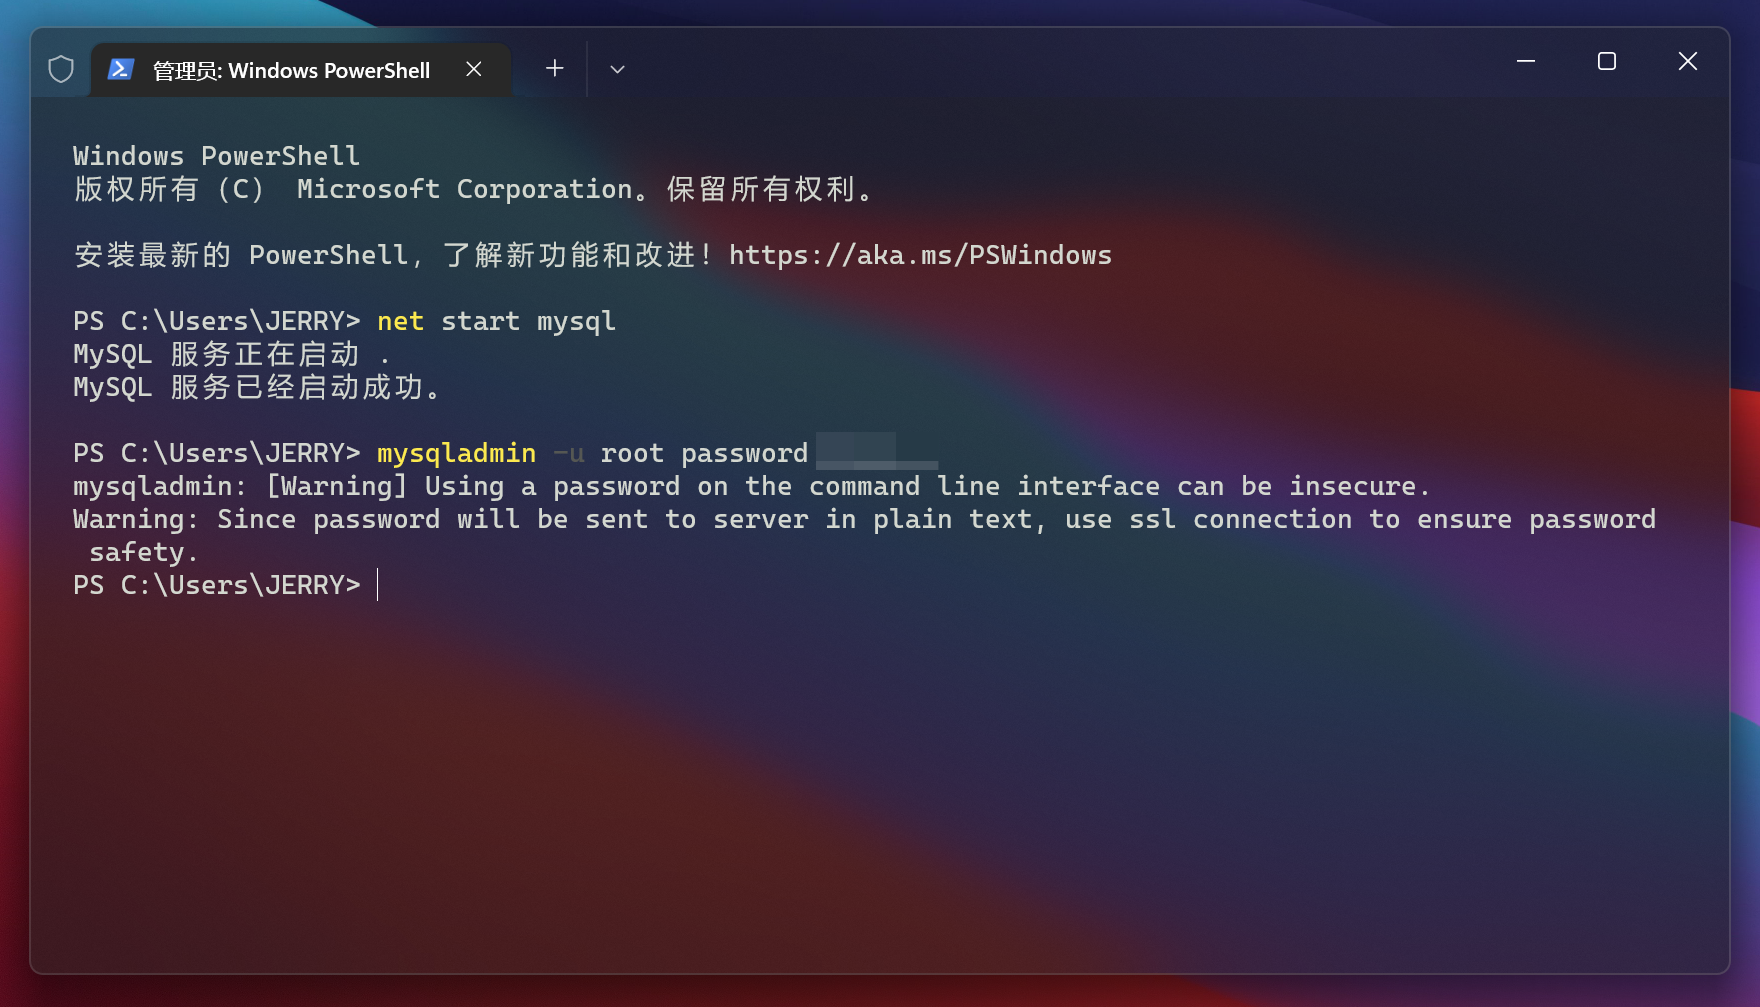This screenshot has height=1007, width=1760.
Task: Open a new tab with the plus button
Action: point(555,68)
